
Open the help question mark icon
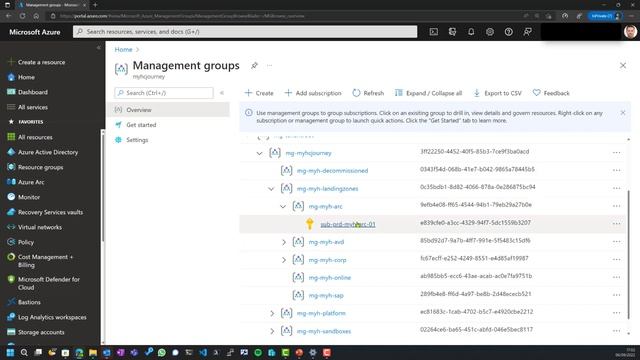(509, 32)
